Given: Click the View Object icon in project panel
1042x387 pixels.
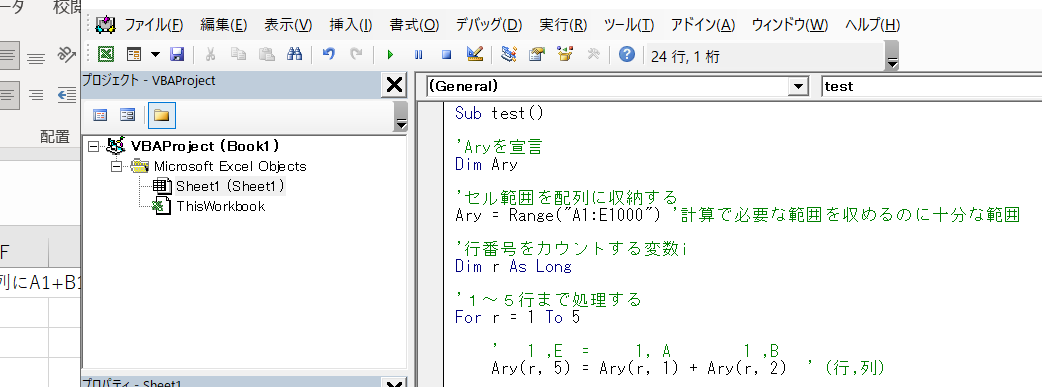Looking at the screenshot, I should pos(127,116).
